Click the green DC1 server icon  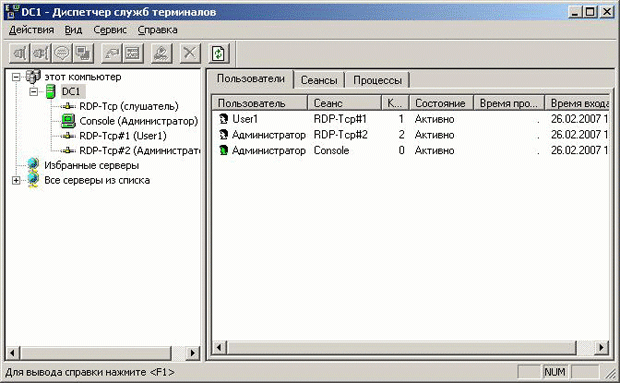coord(50,91)
